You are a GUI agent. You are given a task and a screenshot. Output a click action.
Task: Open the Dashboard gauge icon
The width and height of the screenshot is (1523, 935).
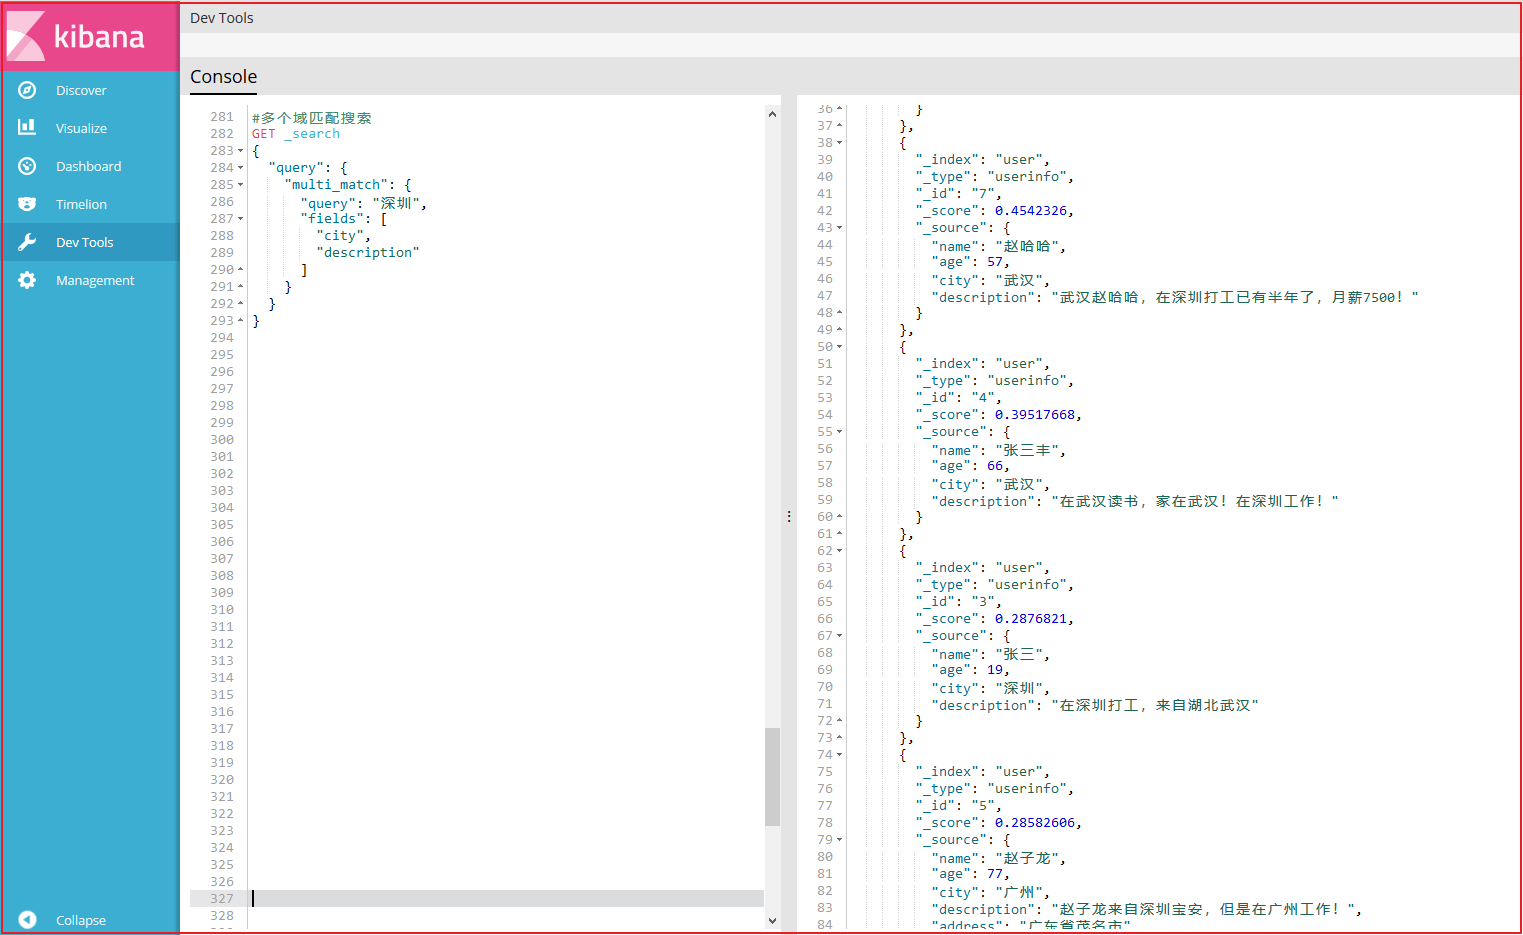27,166
